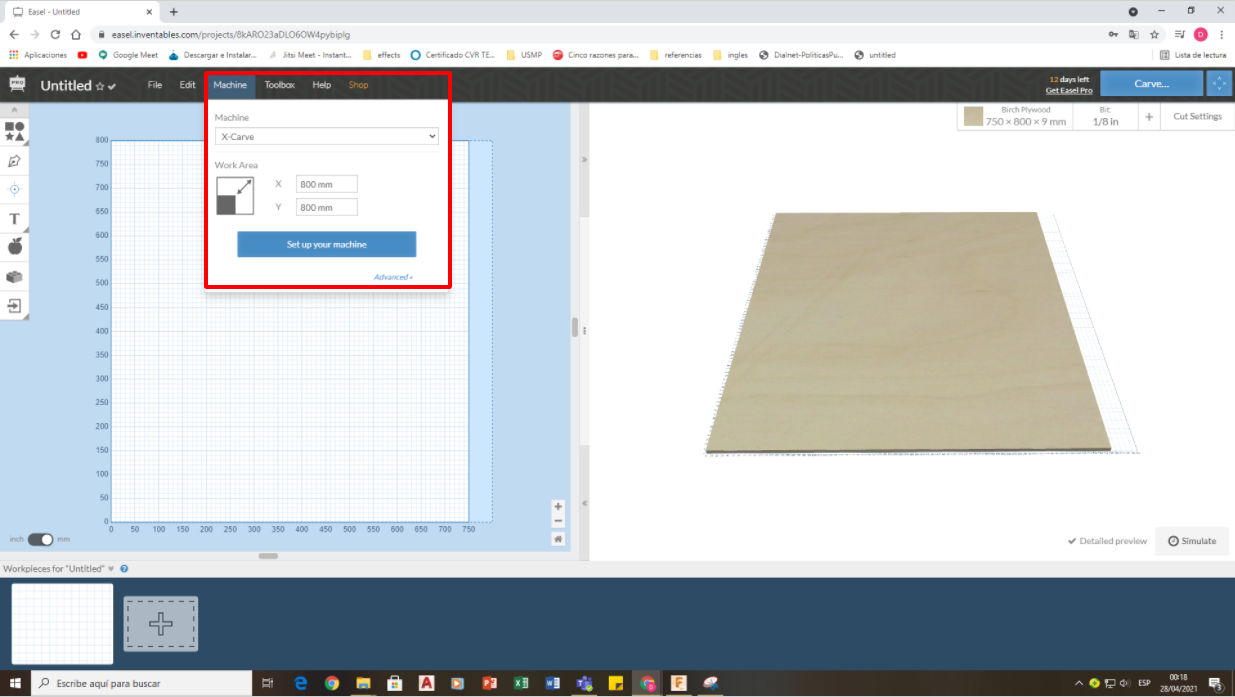The width and height of the screenshot is (1235, 697).
Task: Click the work area size diagram icon
Action: coord(235,196)
